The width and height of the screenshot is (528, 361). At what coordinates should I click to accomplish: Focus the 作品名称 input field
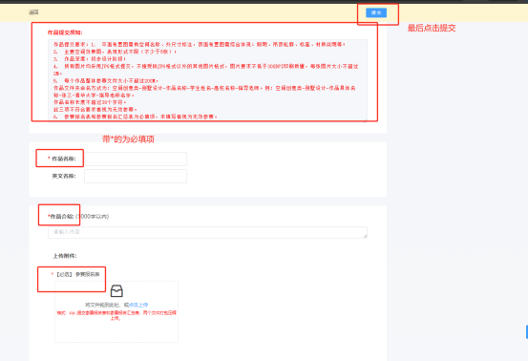135,159
